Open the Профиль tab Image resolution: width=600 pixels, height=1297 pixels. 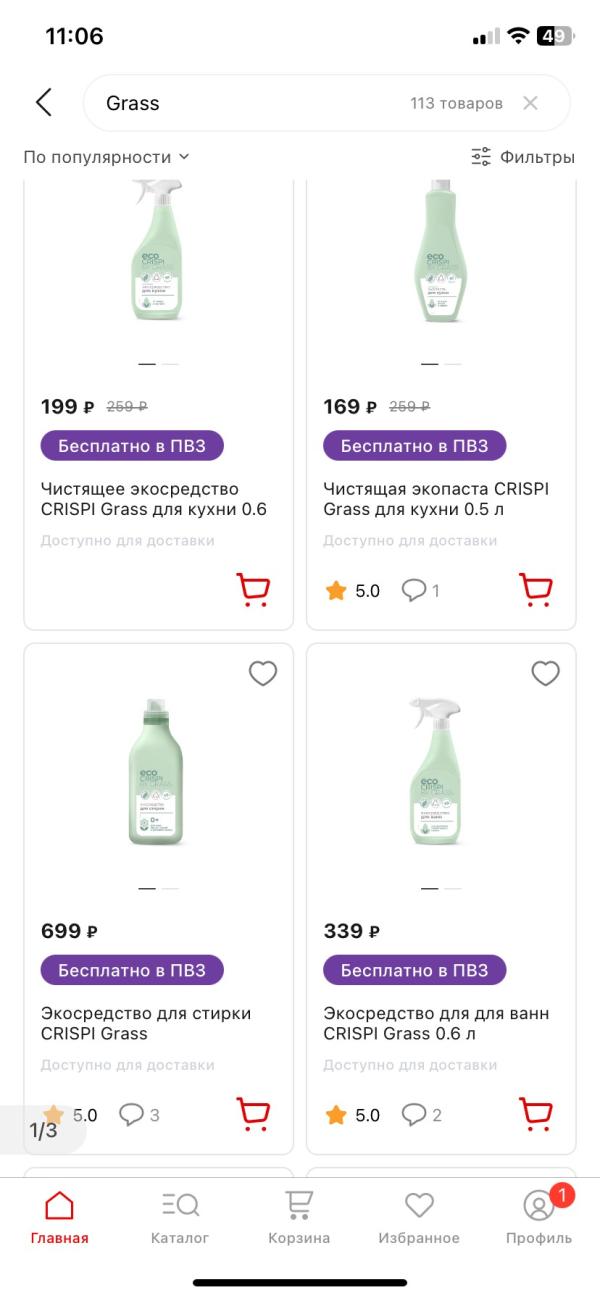coord(539,1216)
